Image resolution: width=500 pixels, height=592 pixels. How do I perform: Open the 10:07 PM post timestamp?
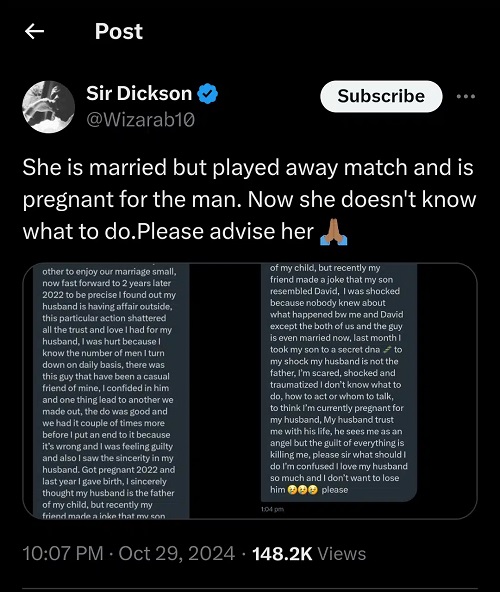(x=63, y=553)
